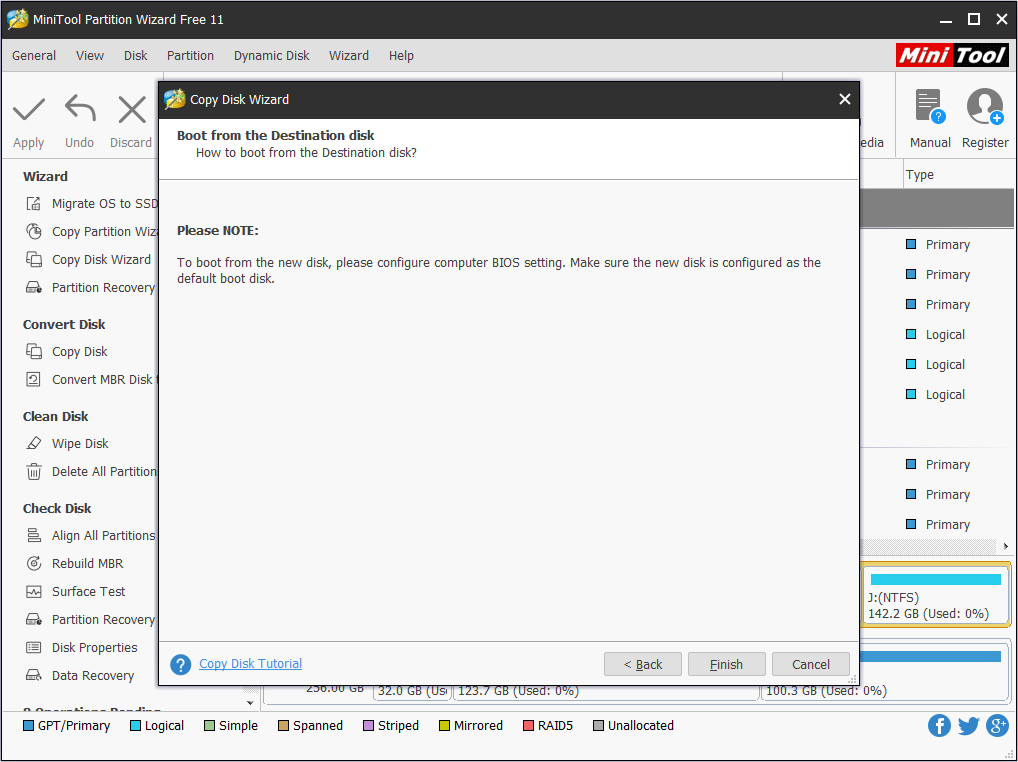Click the Discard X icon
The height and width of the screenshot is (762, 1018).
point(132,110)
